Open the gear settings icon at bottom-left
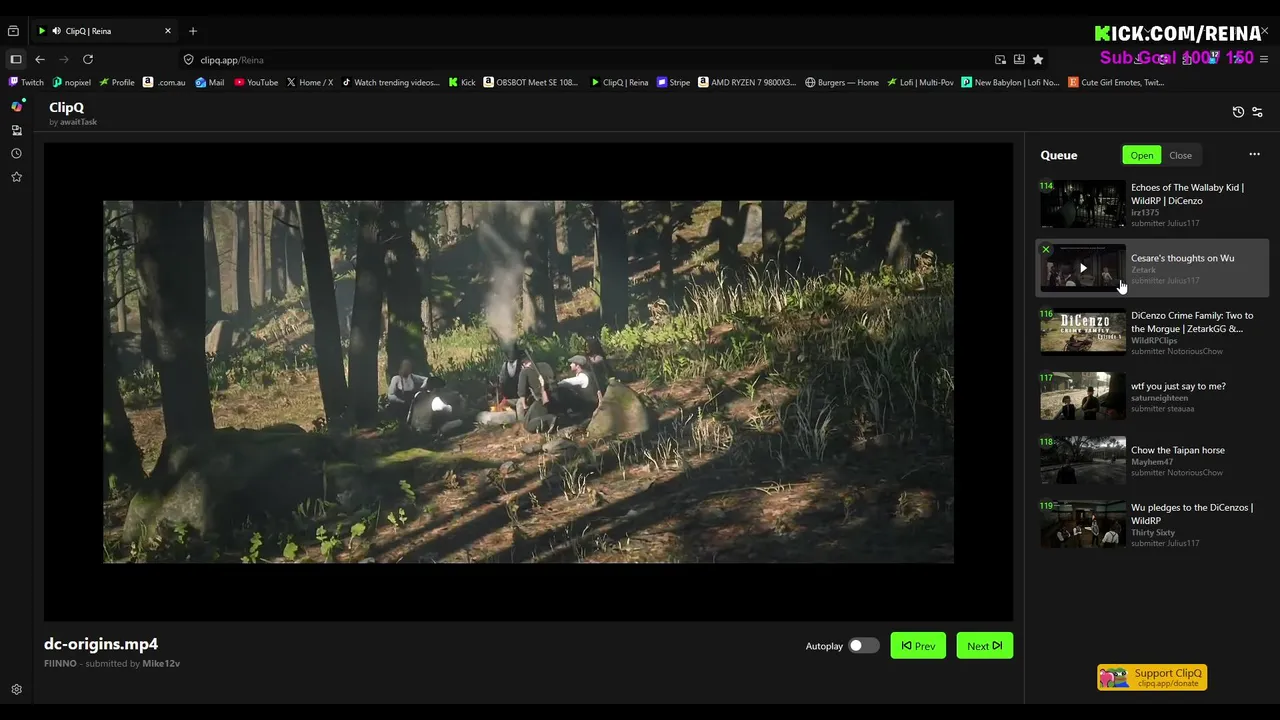Screen dimensions: 1280x720 (x=16, y=689)
